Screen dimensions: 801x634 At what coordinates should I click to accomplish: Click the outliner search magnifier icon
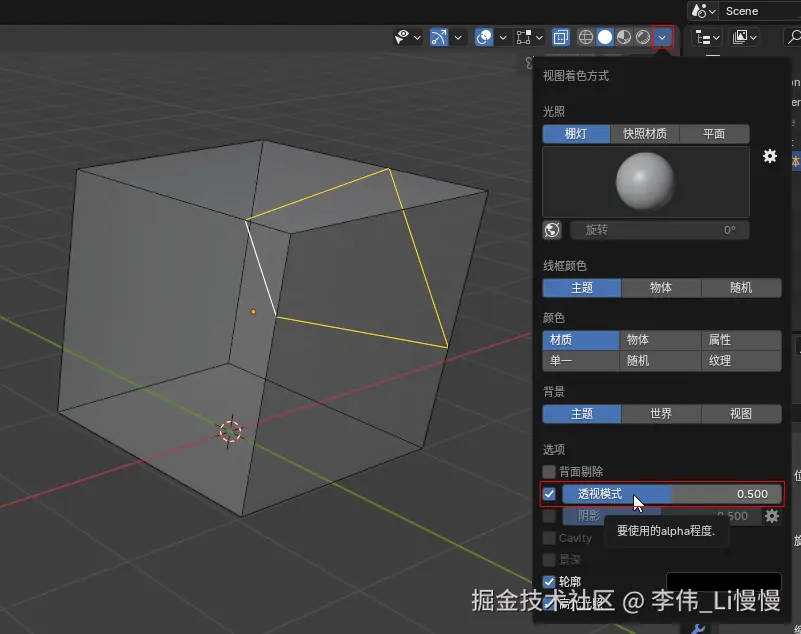coord(793,37)
